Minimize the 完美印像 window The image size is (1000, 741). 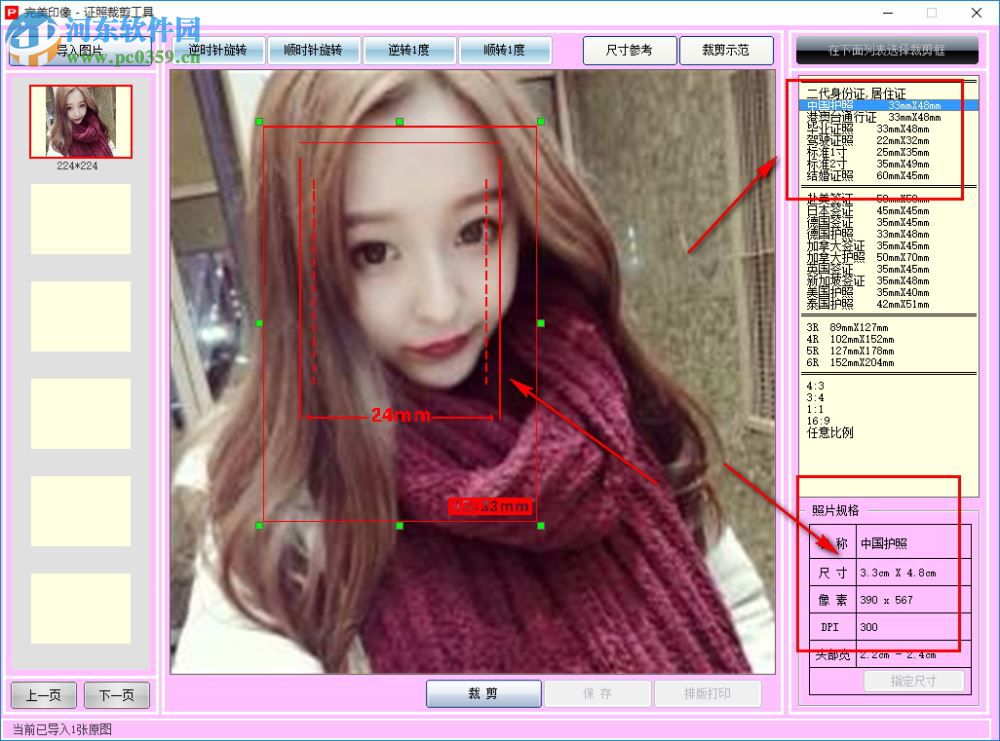pyautogui.click(x=888, y=13)
